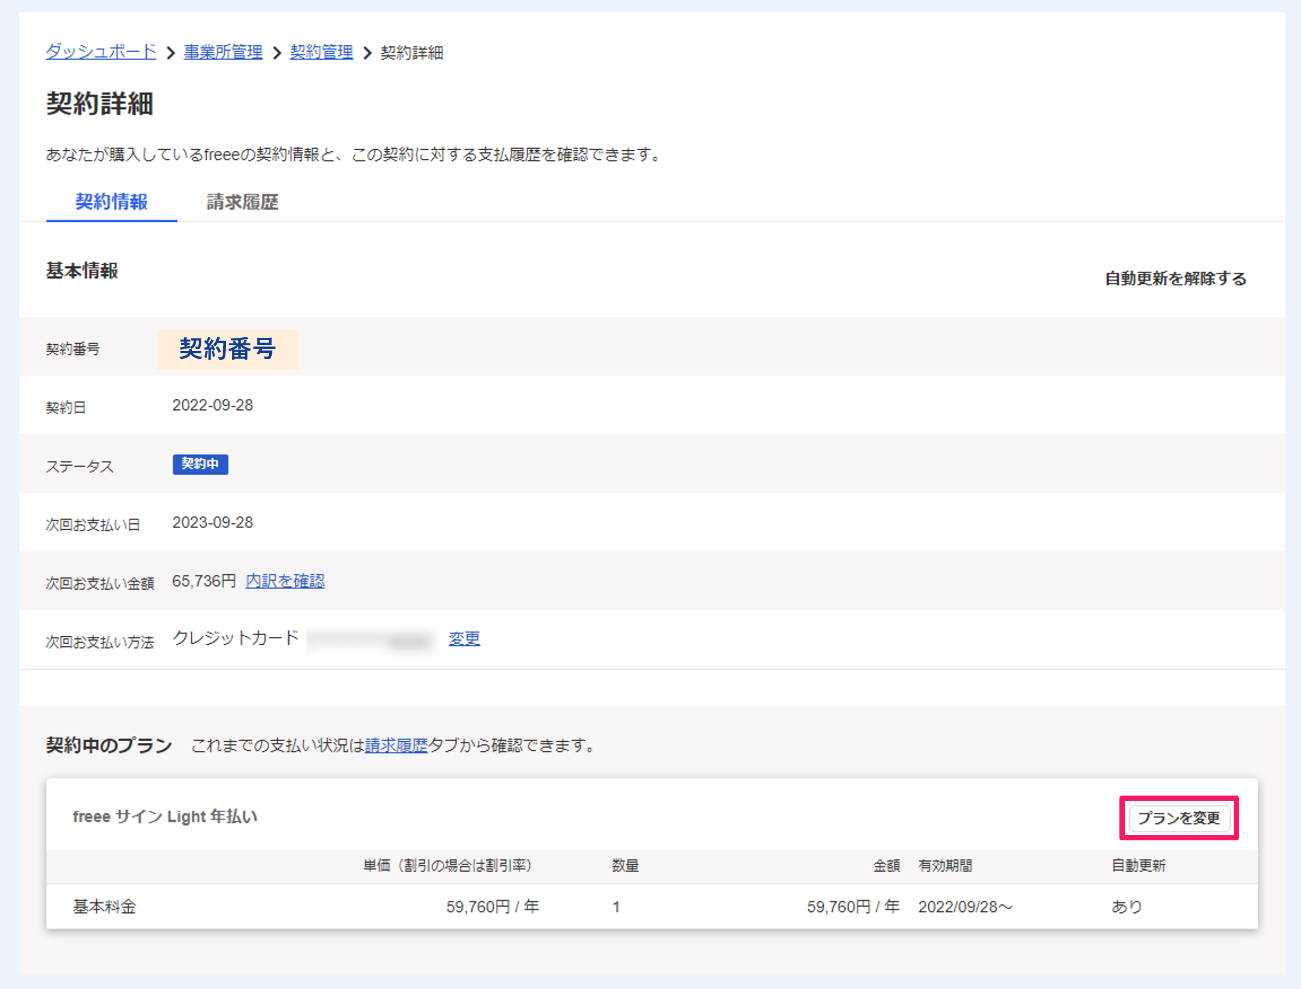Click 変更 link for payment method

464,639
